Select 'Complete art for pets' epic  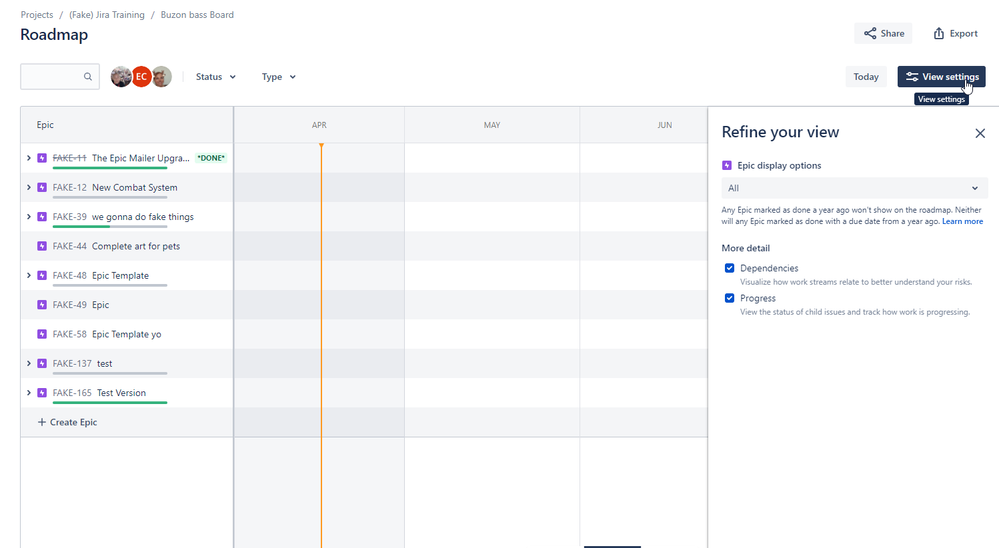(136, 246)
